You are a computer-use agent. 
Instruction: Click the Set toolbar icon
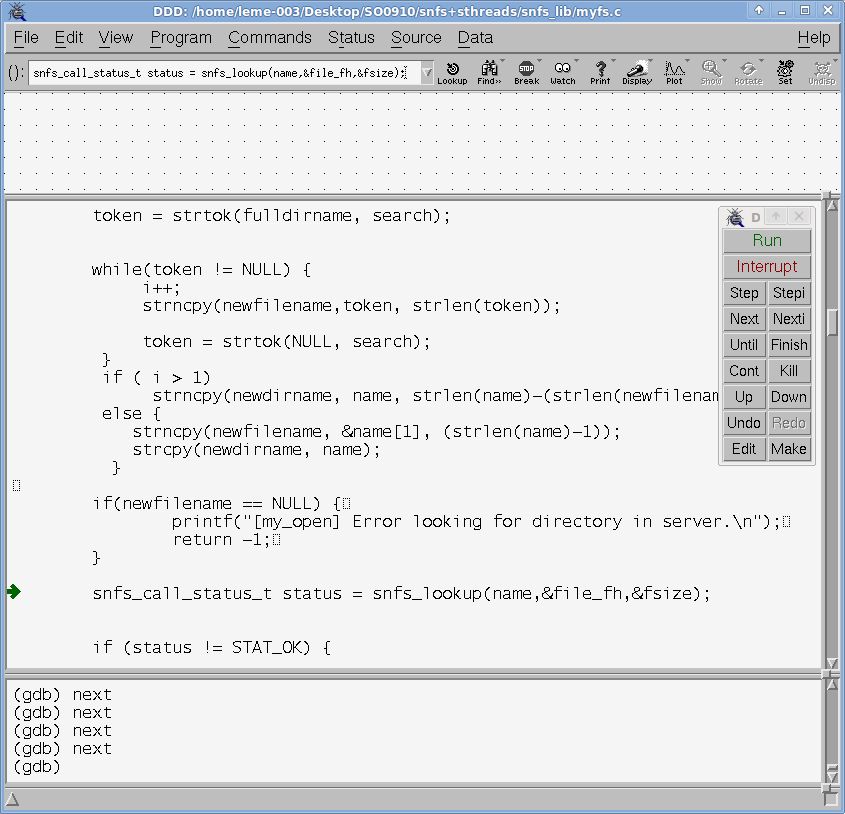(x=785, y=73)
